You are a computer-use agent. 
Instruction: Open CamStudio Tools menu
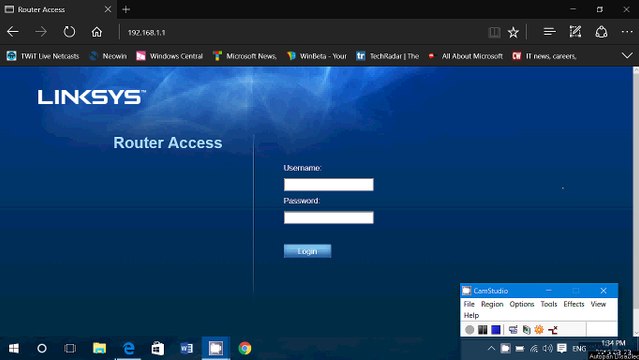point(549,304)
